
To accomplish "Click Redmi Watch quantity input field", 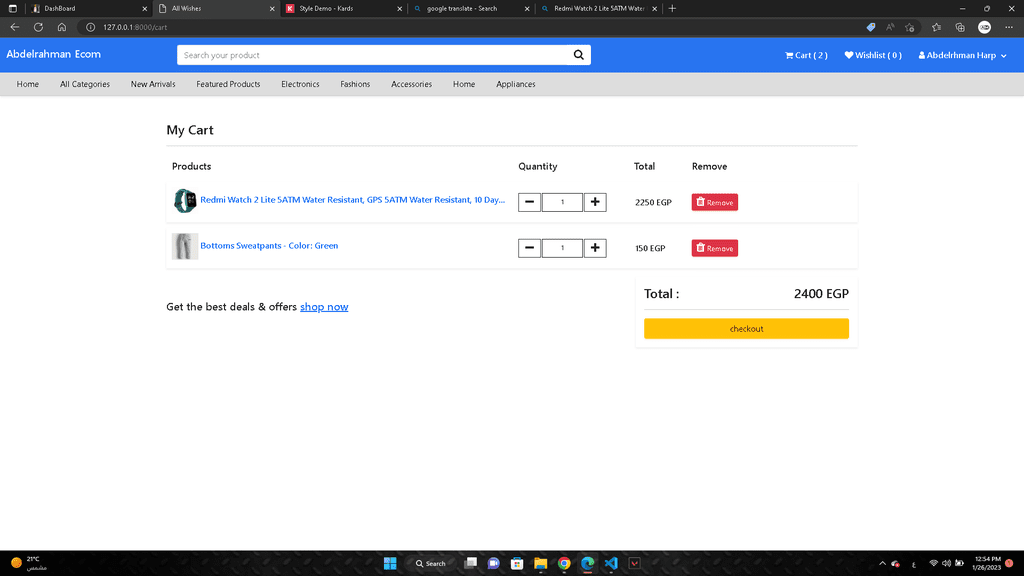I will point(562,202).
